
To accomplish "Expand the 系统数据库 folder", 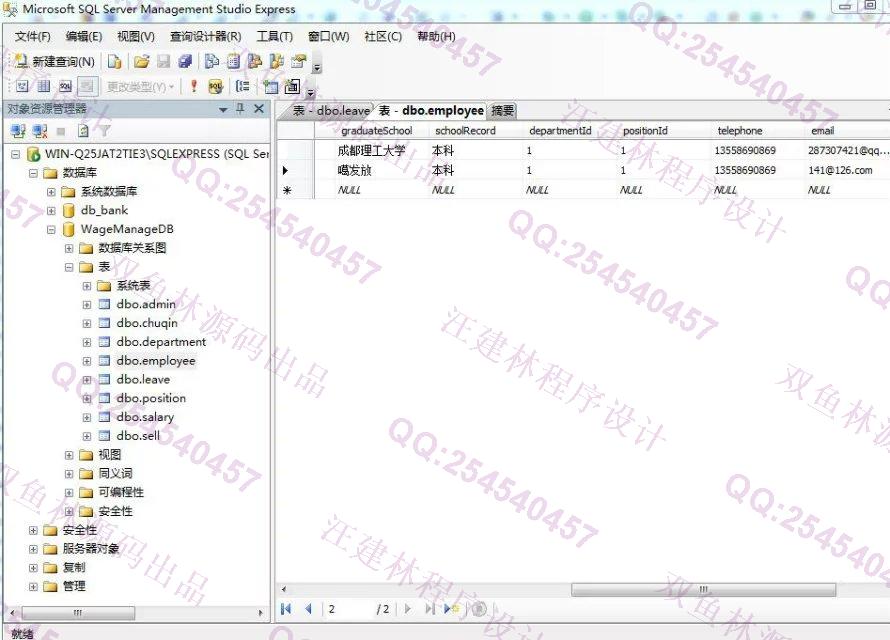I will 51,192.
